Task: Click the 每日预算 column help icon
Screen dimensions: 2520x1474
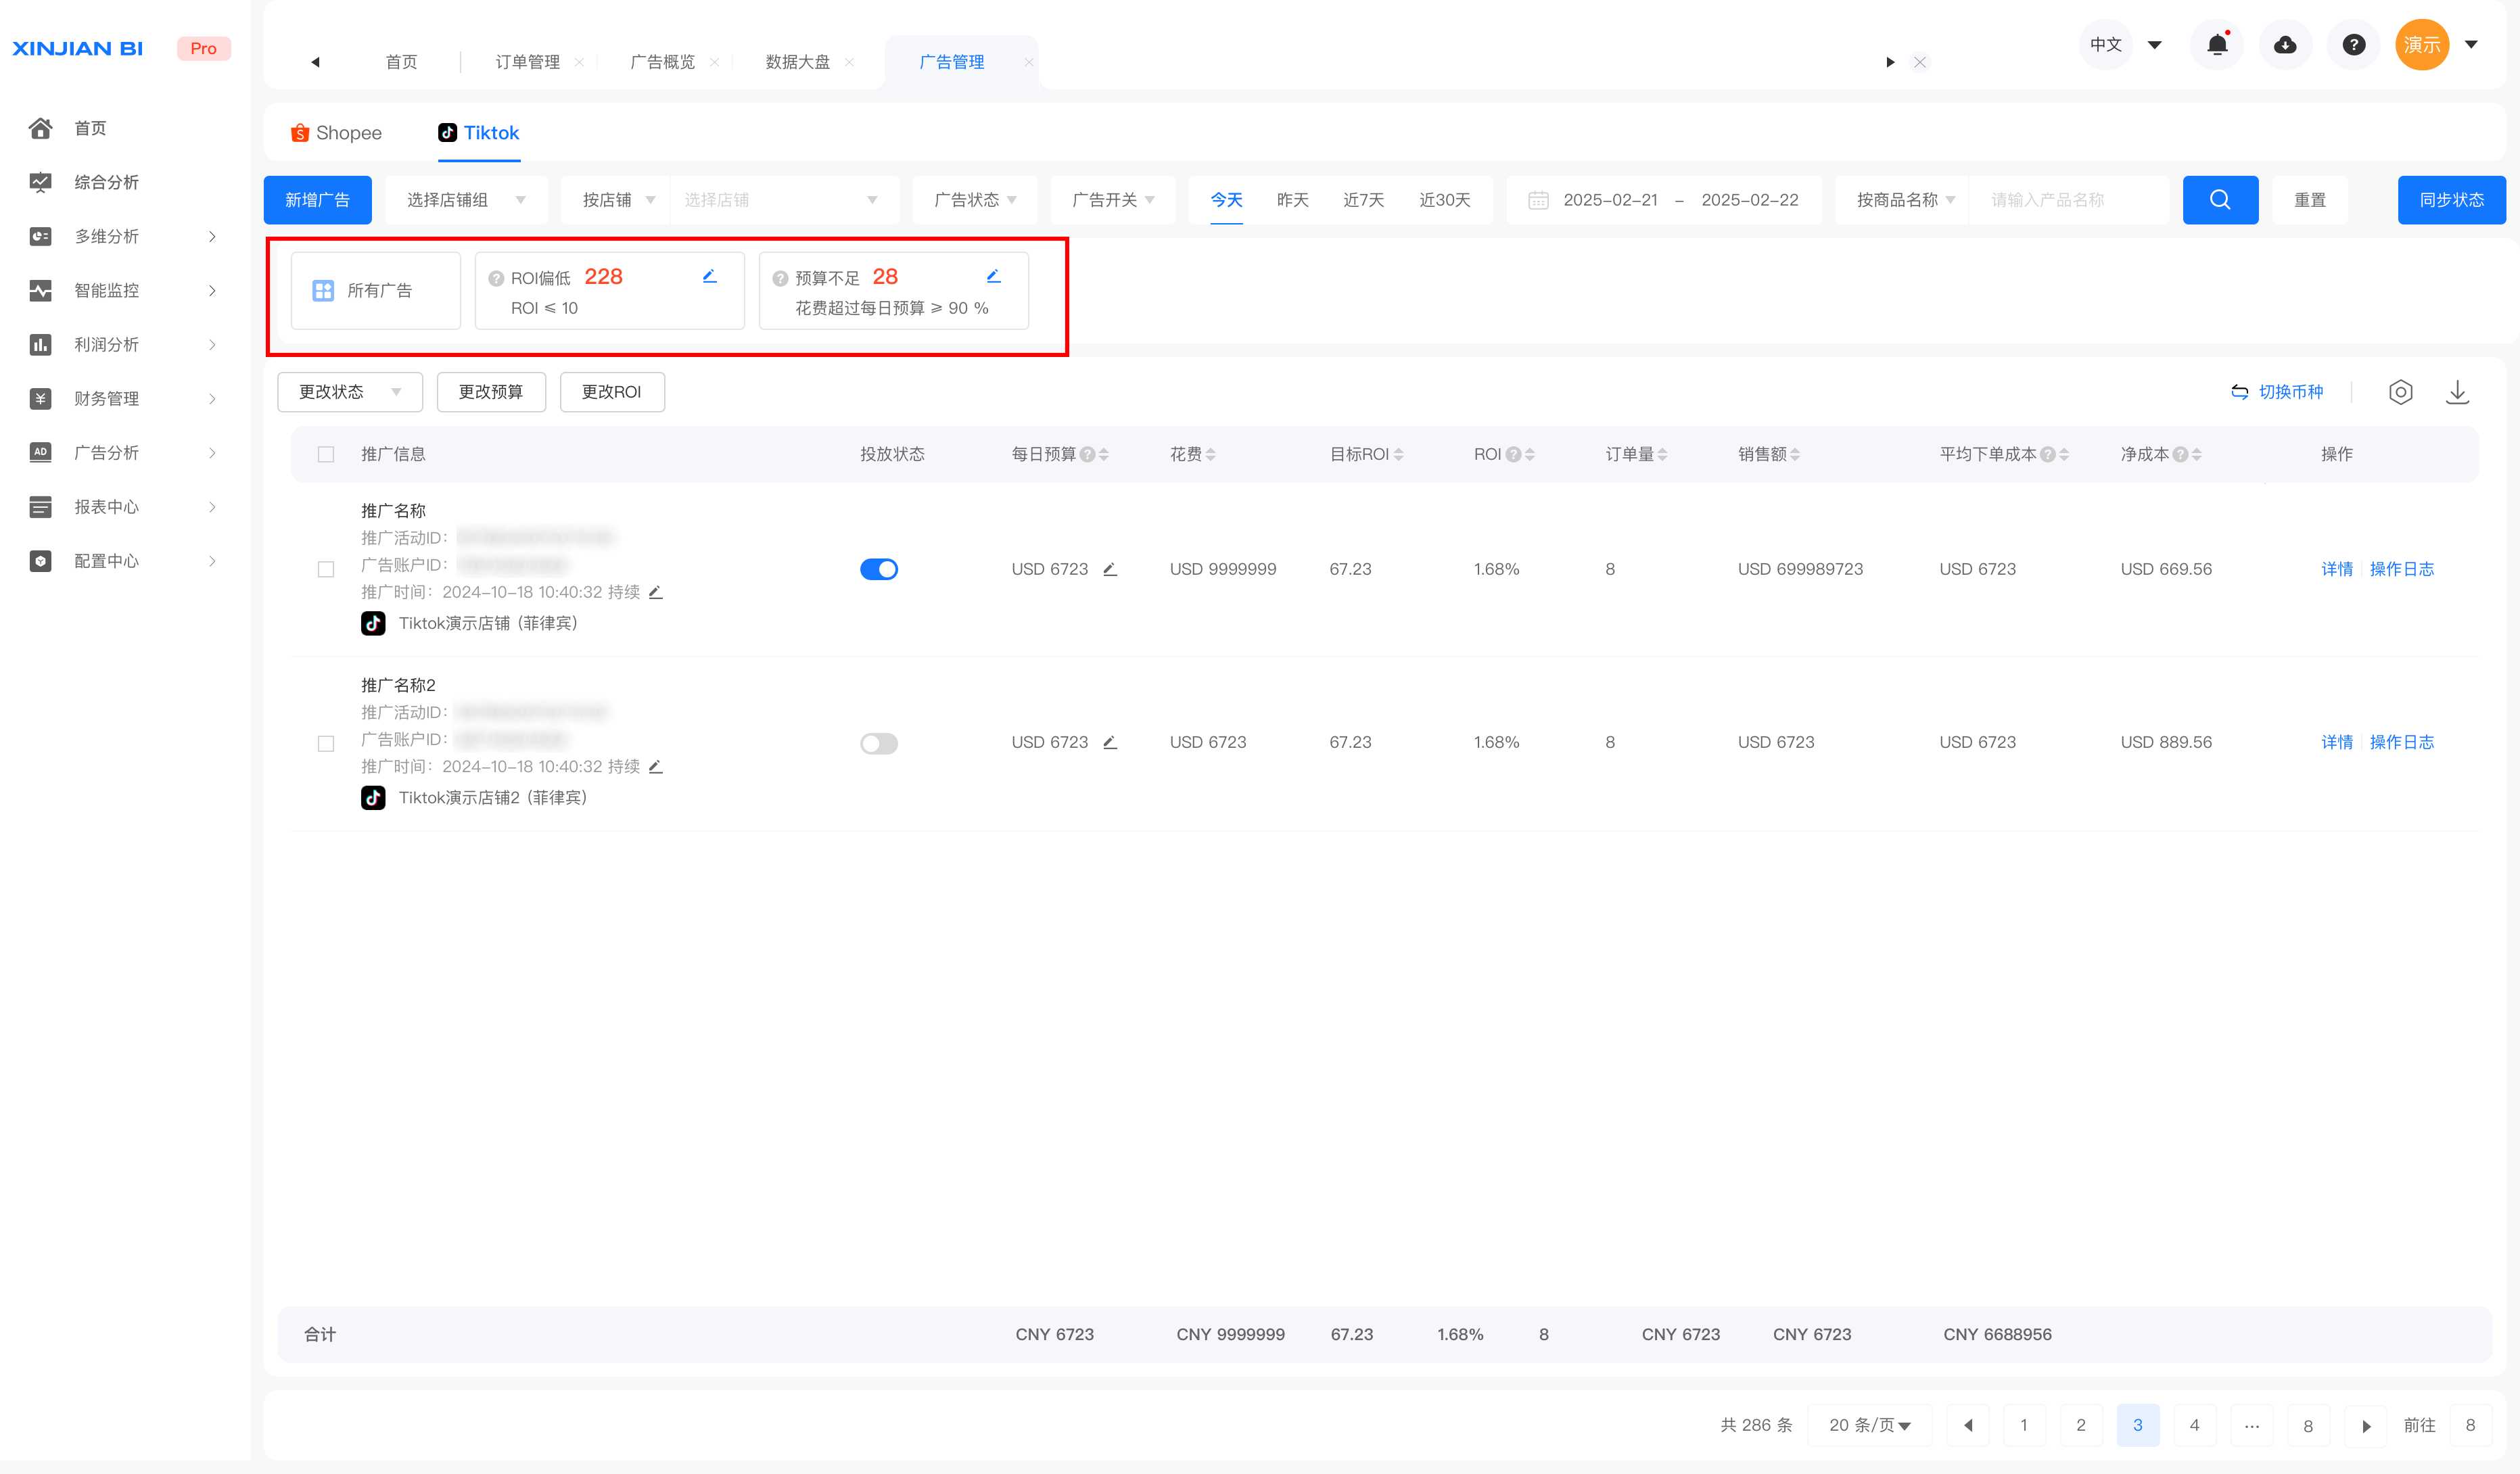Action: [1087, 455]
